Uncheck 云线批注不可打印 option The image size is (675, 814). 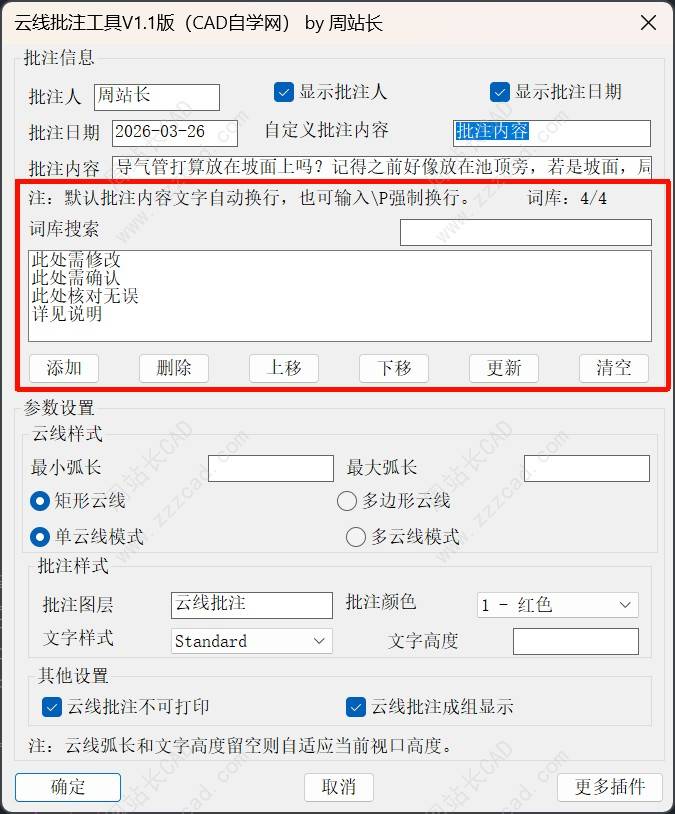(51, 707)
